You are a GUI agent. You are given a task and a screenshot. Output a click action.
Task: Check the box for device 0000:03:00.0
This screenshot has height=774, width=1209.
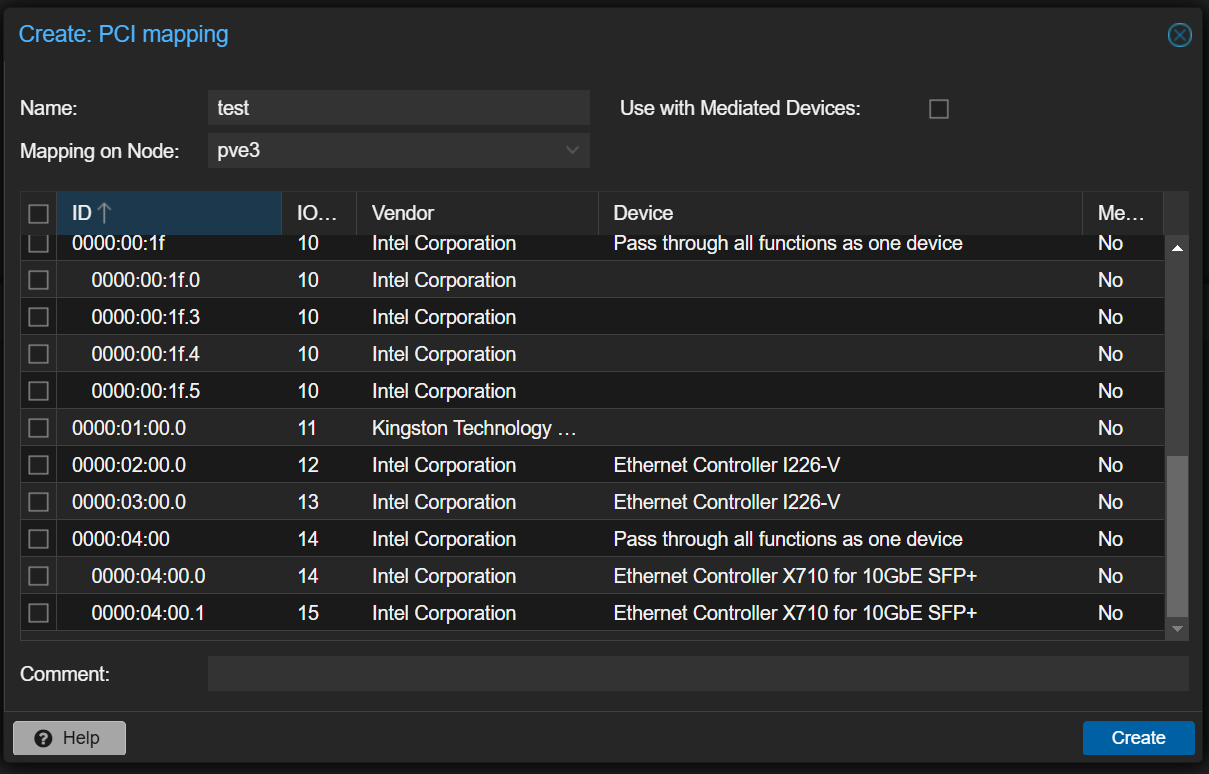pos(38,502)
